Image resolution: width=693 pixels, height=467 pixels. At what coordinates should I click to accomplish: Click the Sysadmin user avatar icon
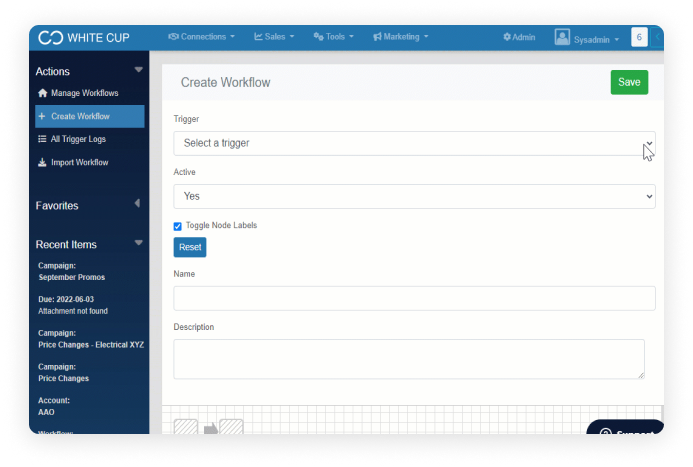562,38
